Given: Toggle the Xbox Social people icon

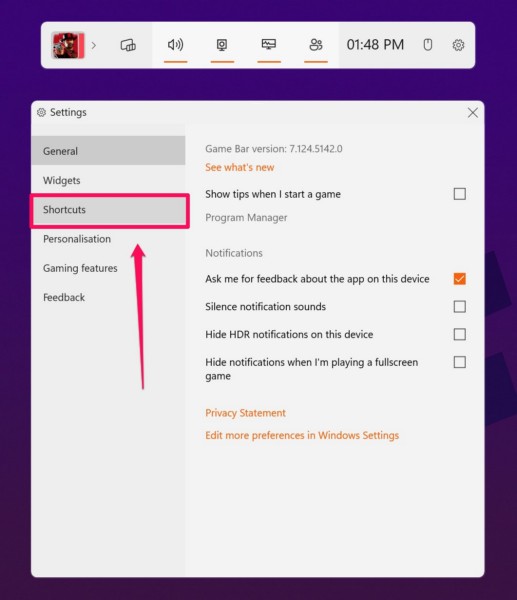Looking at the screenshot, I should pos(316,45).
